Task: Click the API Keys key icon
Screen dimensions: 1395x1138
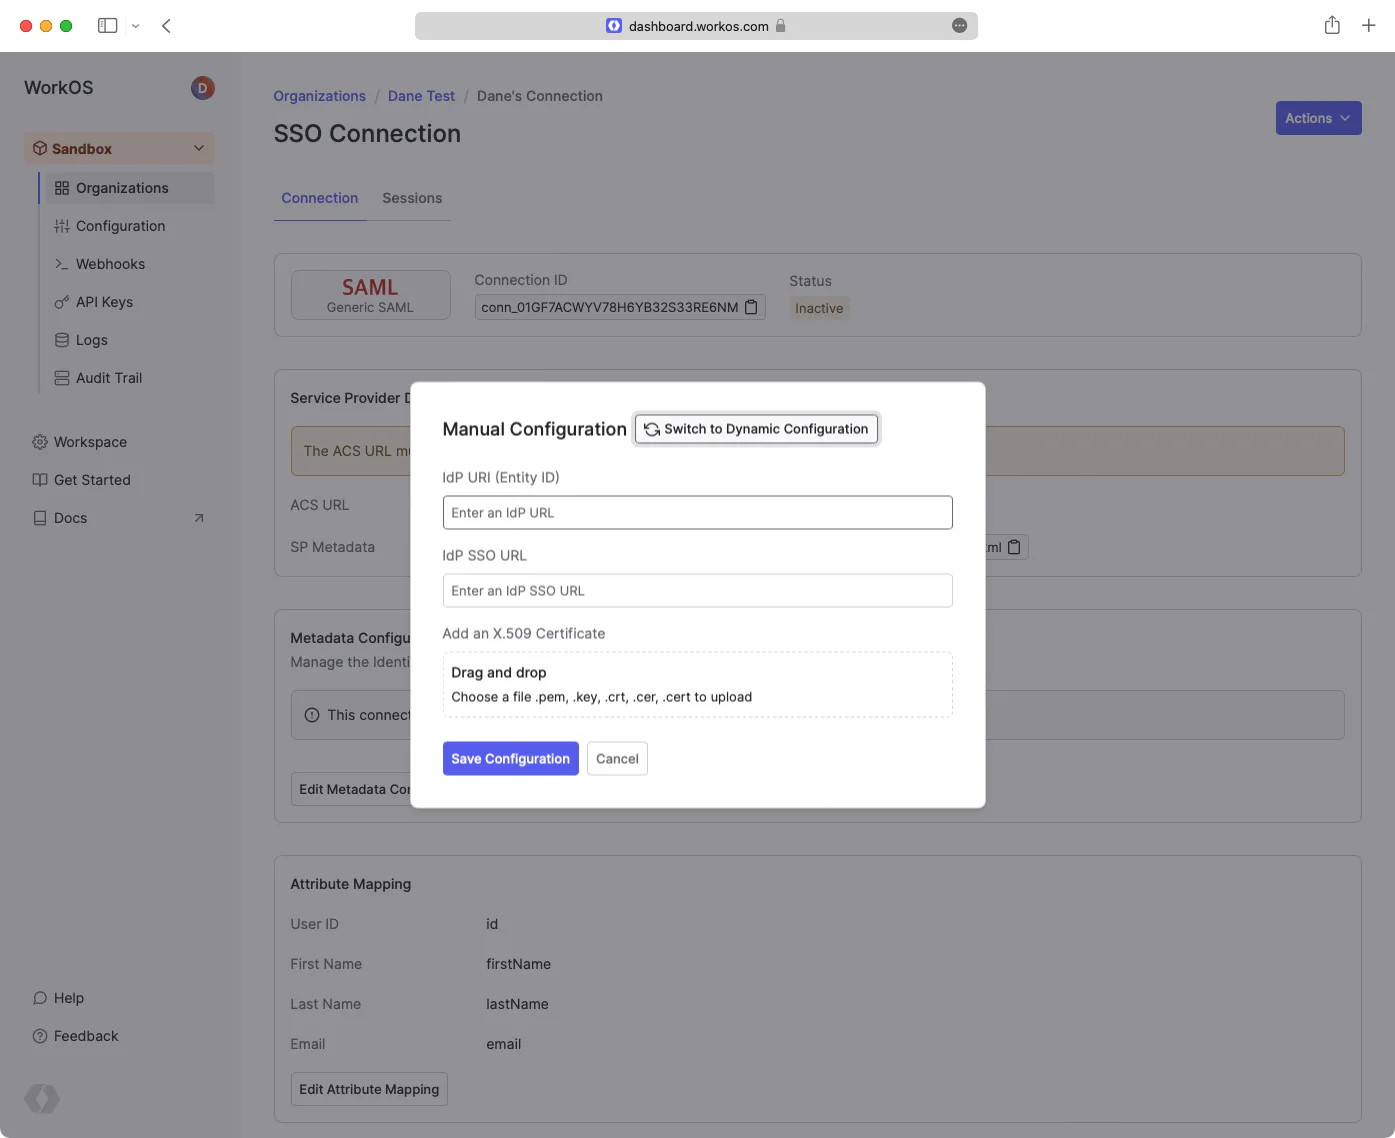Action: (x=62, y=302)
